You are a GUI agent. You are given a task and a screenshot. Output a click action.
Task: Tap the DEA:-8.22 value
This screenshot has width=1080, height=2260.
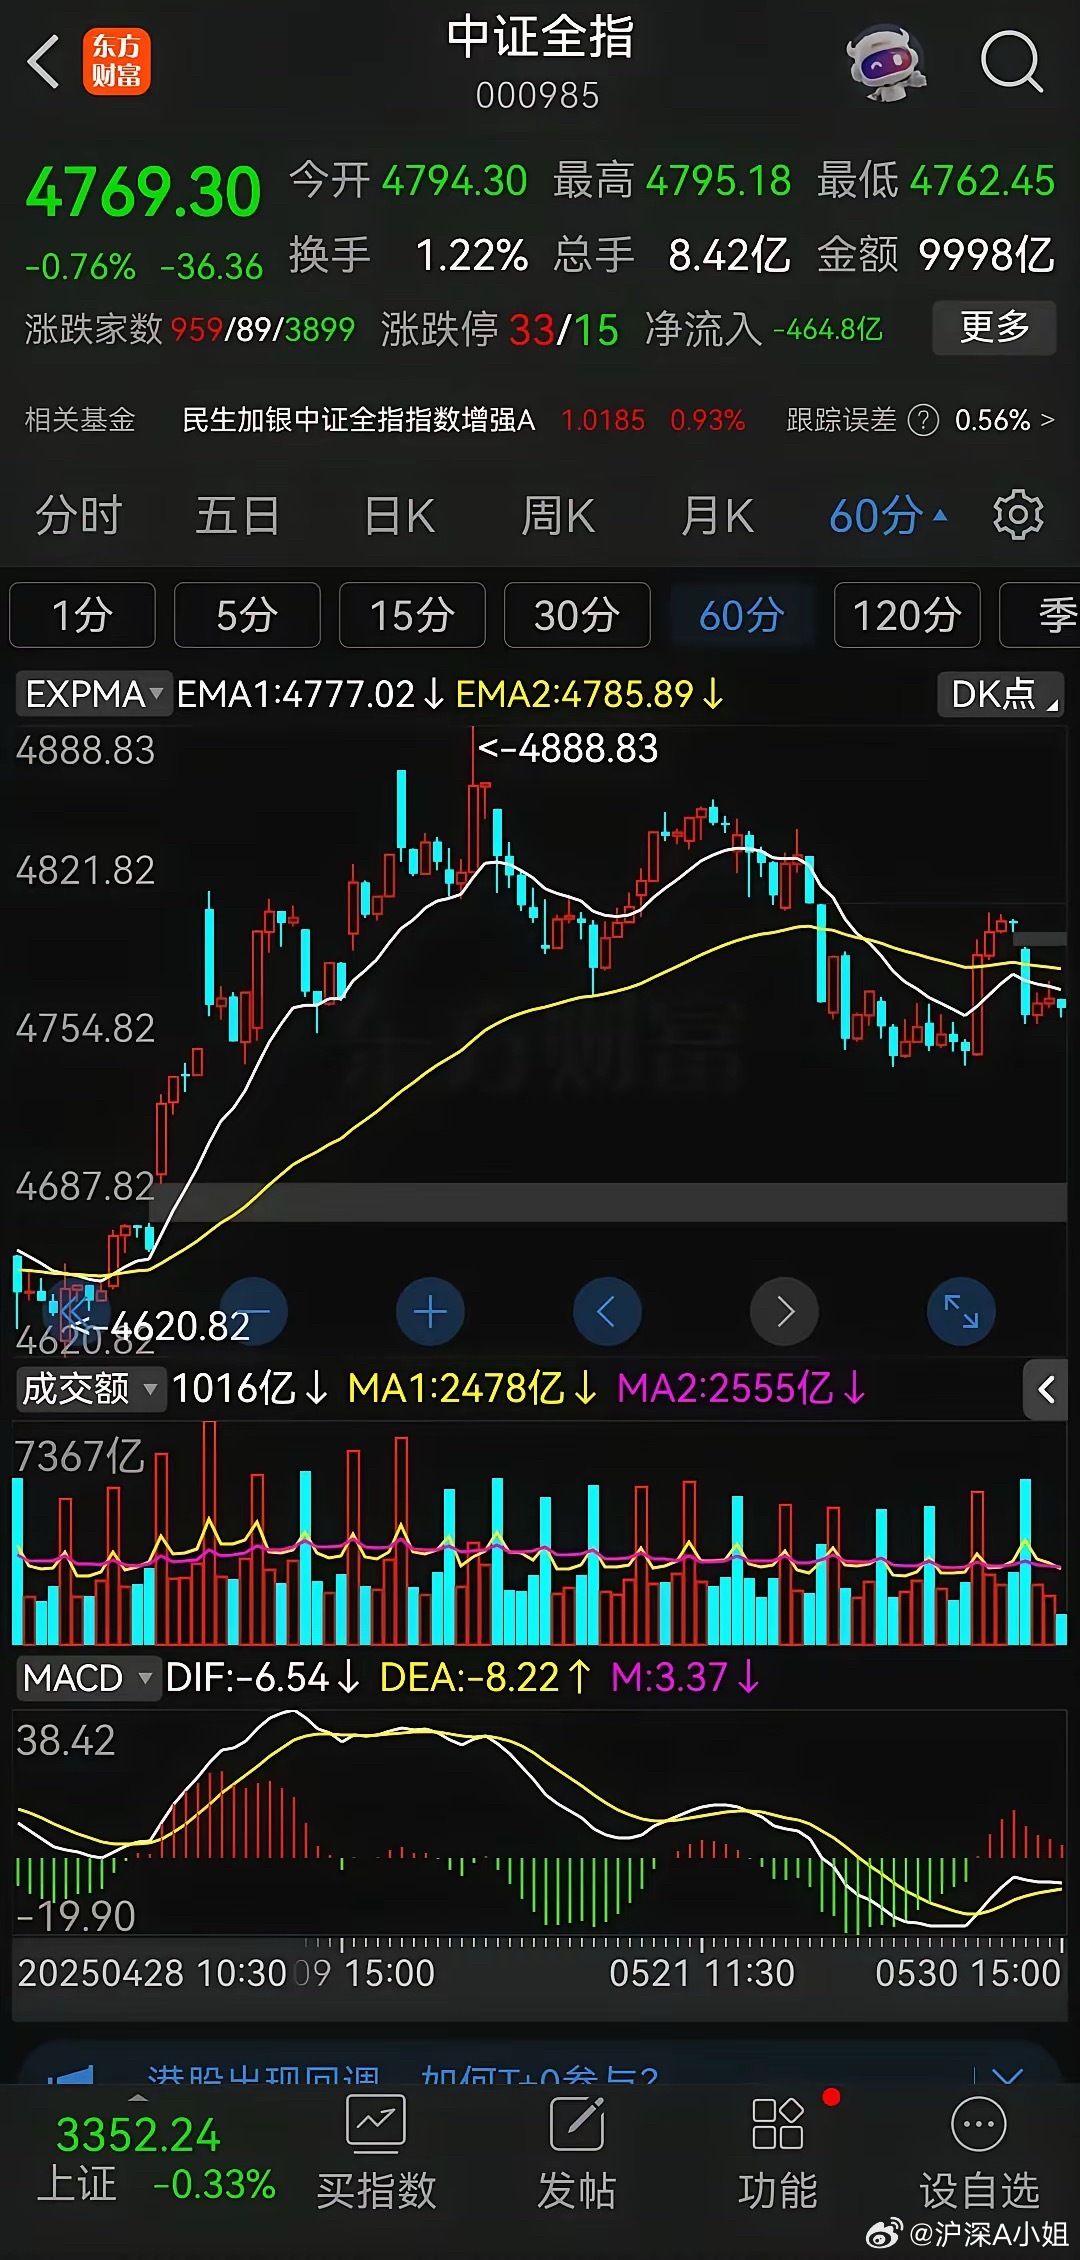(486, 1677)
